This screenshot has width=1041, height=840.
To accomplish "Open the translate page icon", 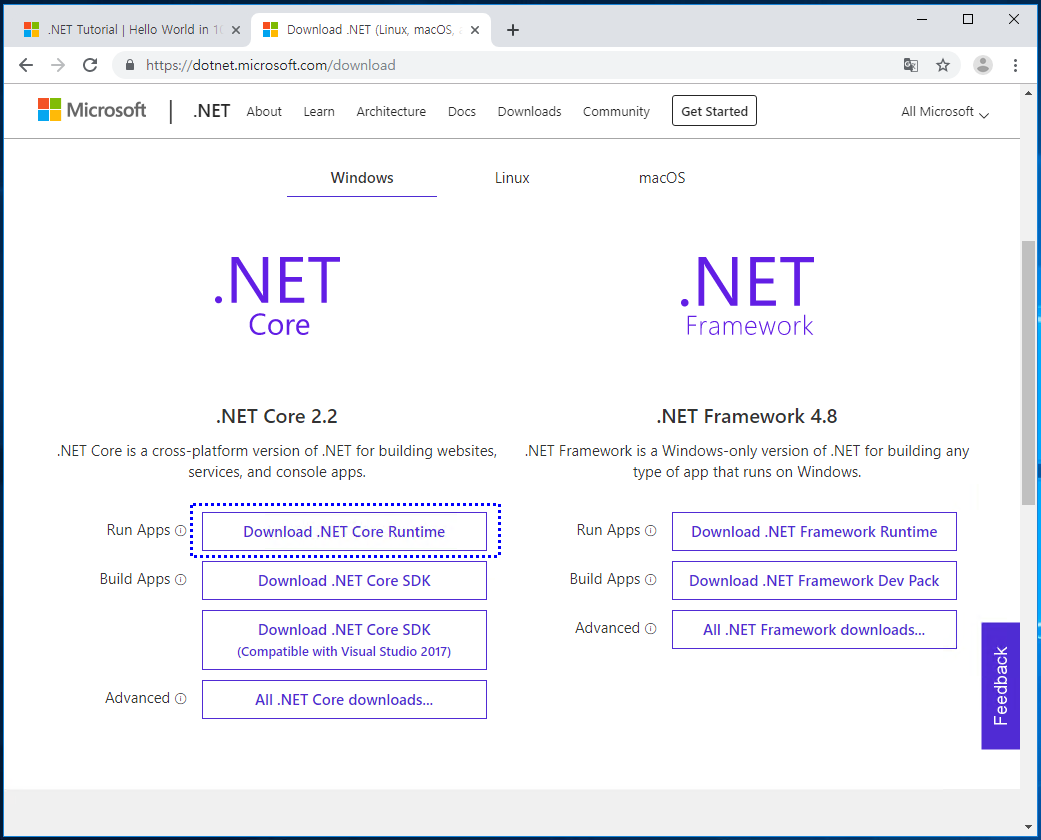I will pos(911,65).
